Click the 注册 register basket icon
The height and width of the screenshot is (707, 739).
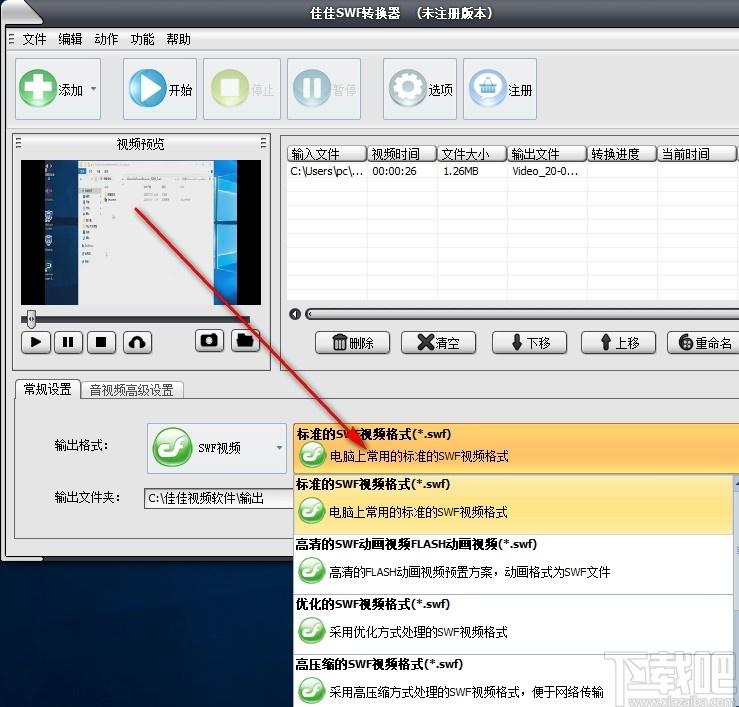(x=488, y=88)
